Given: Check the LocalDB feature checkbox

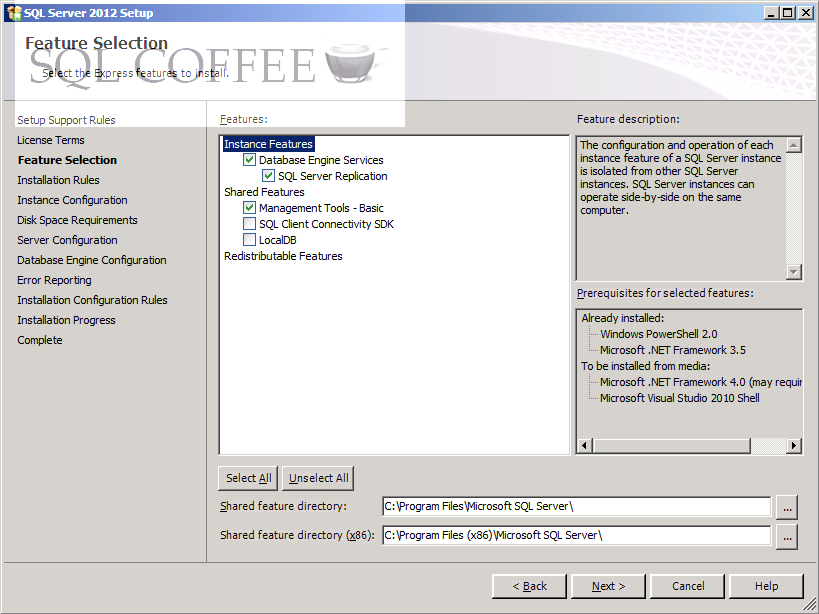Looking at the screenshot, I should coord(249,240).
